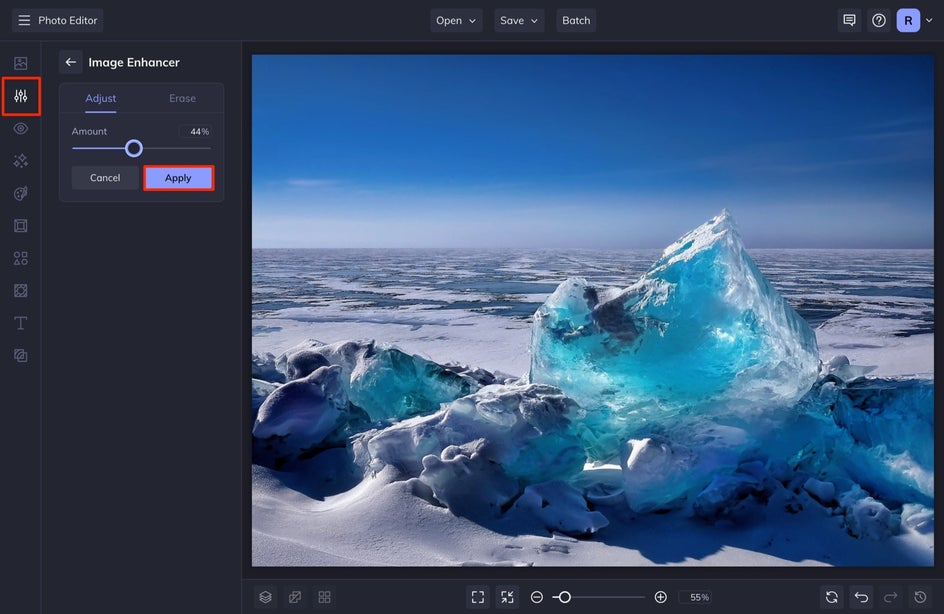The image size is (944, 614).
Task: Cancel the Image Enhancer changes
Action: pos(105,178)
